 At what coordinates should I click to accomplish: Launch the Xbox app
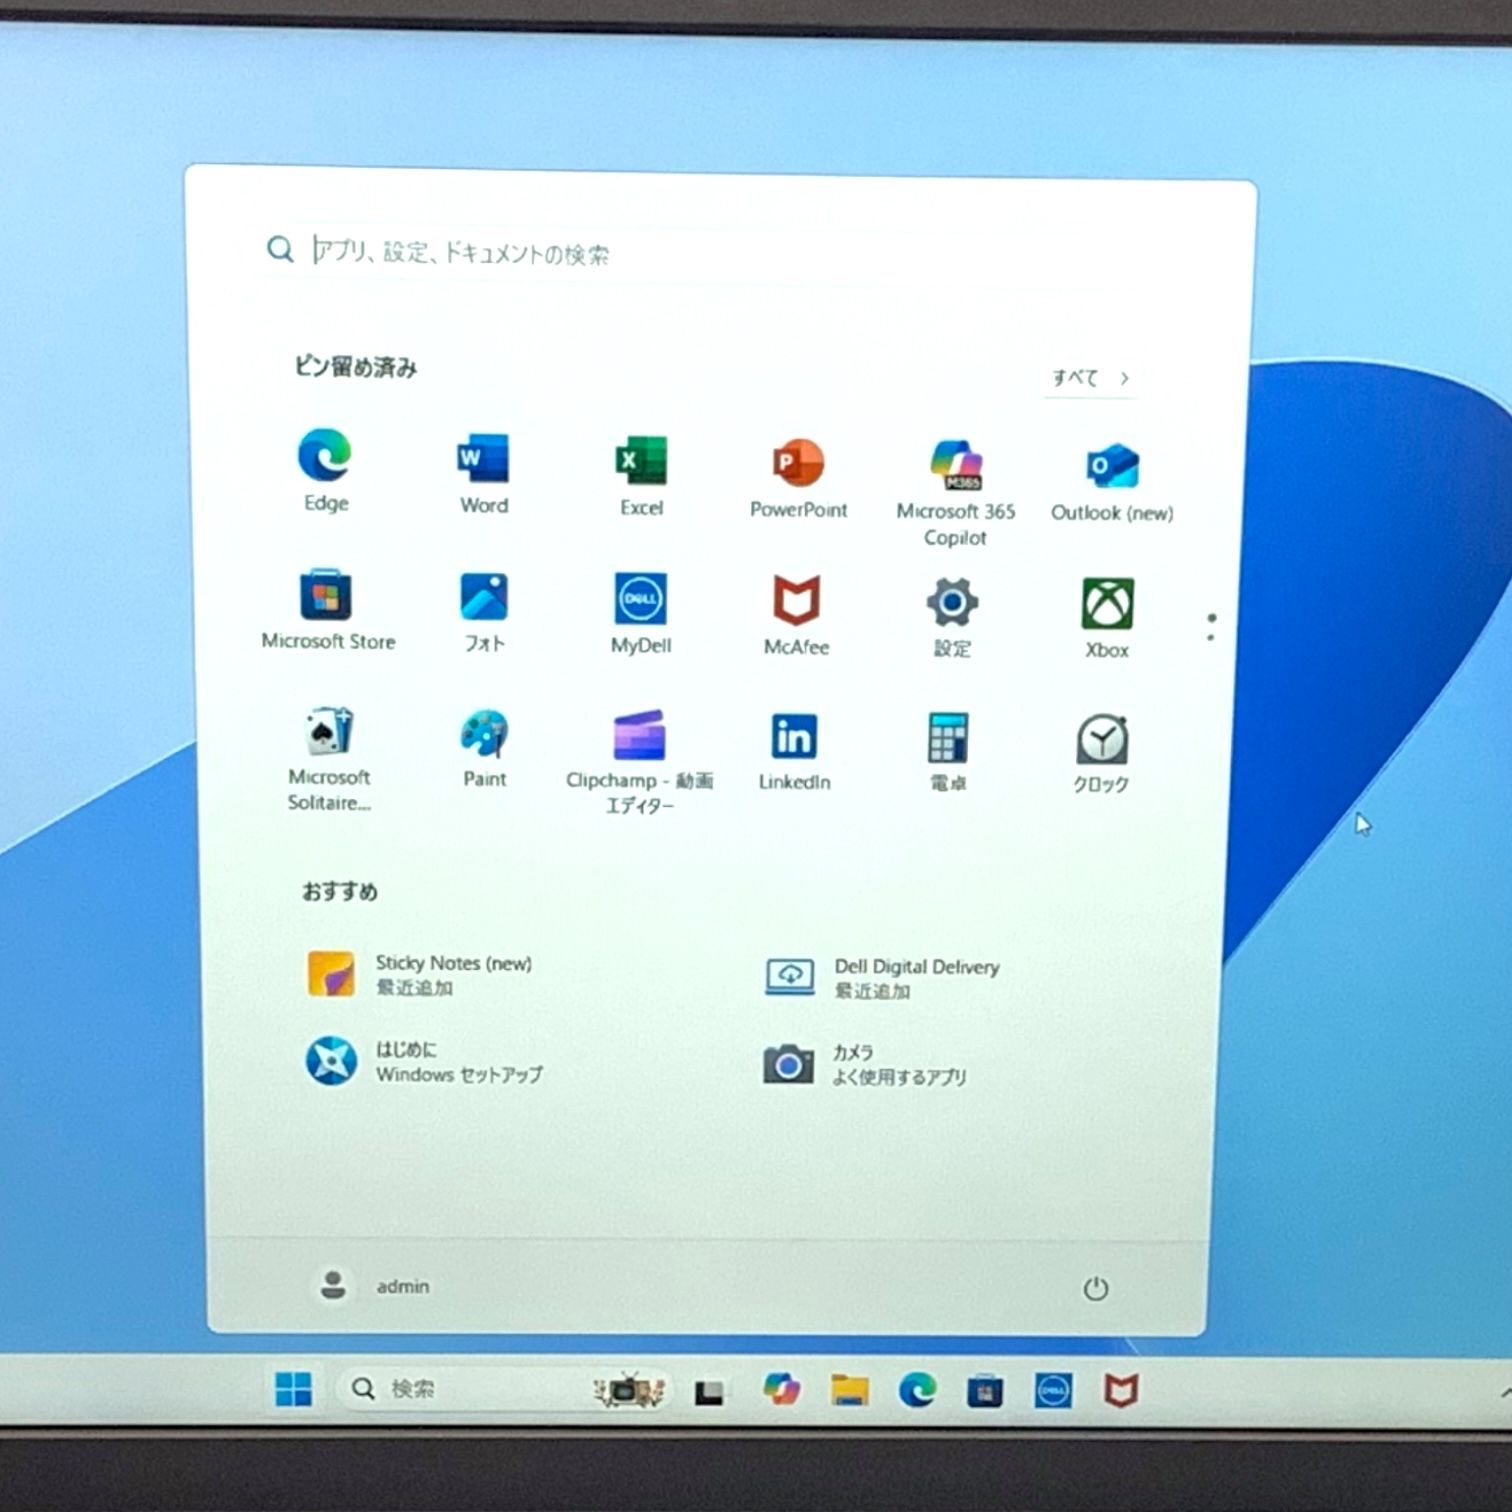1107,619
